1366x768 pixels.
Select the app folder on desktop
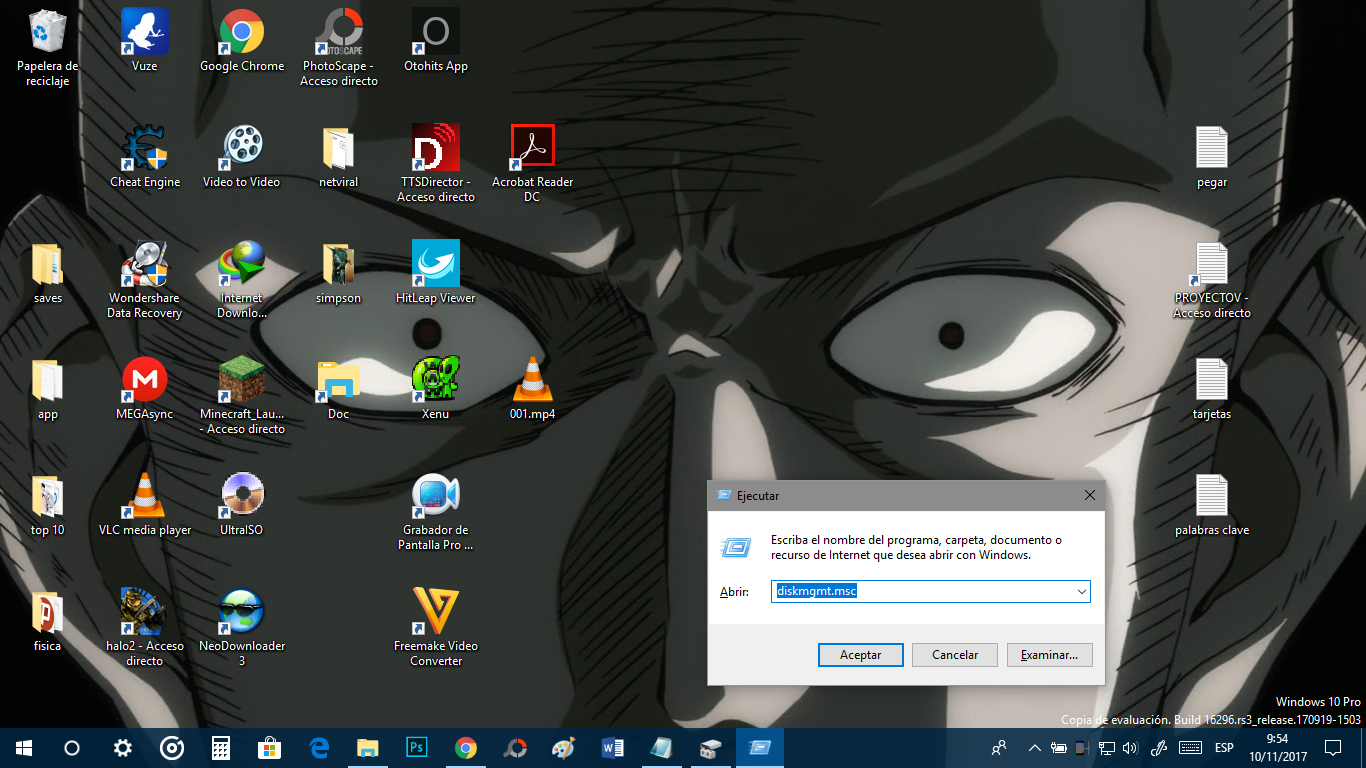pos(47,389)
